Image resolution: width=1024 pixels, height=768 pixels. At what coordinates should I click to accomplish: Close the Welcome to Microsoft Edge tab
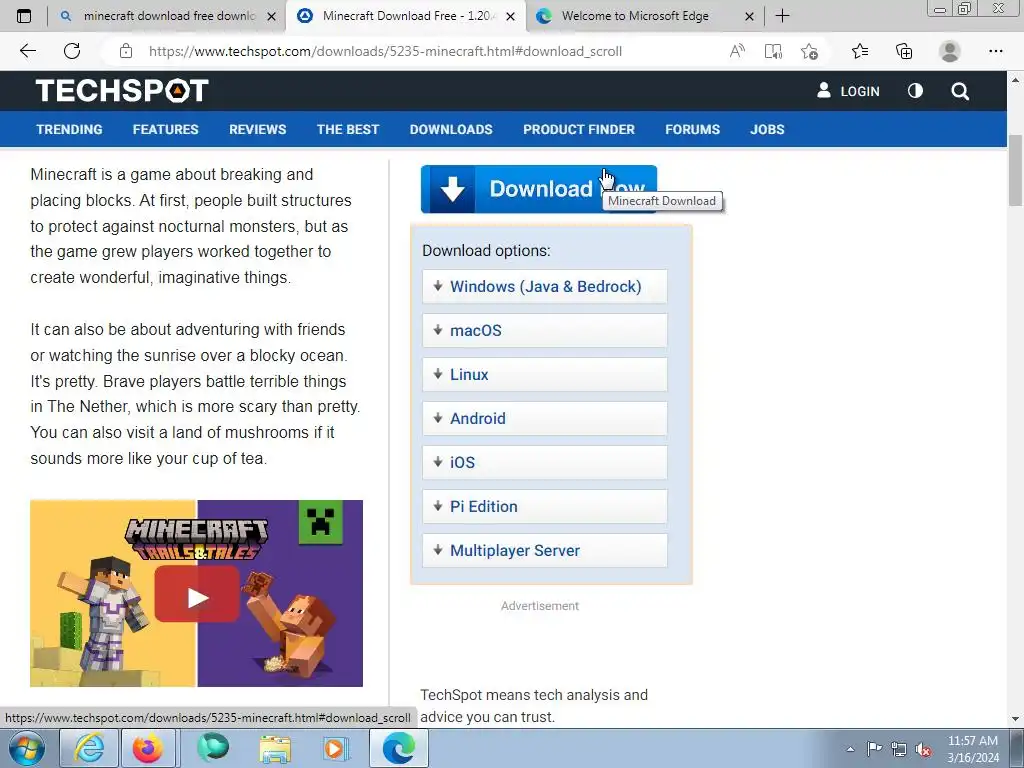point(750,16)
